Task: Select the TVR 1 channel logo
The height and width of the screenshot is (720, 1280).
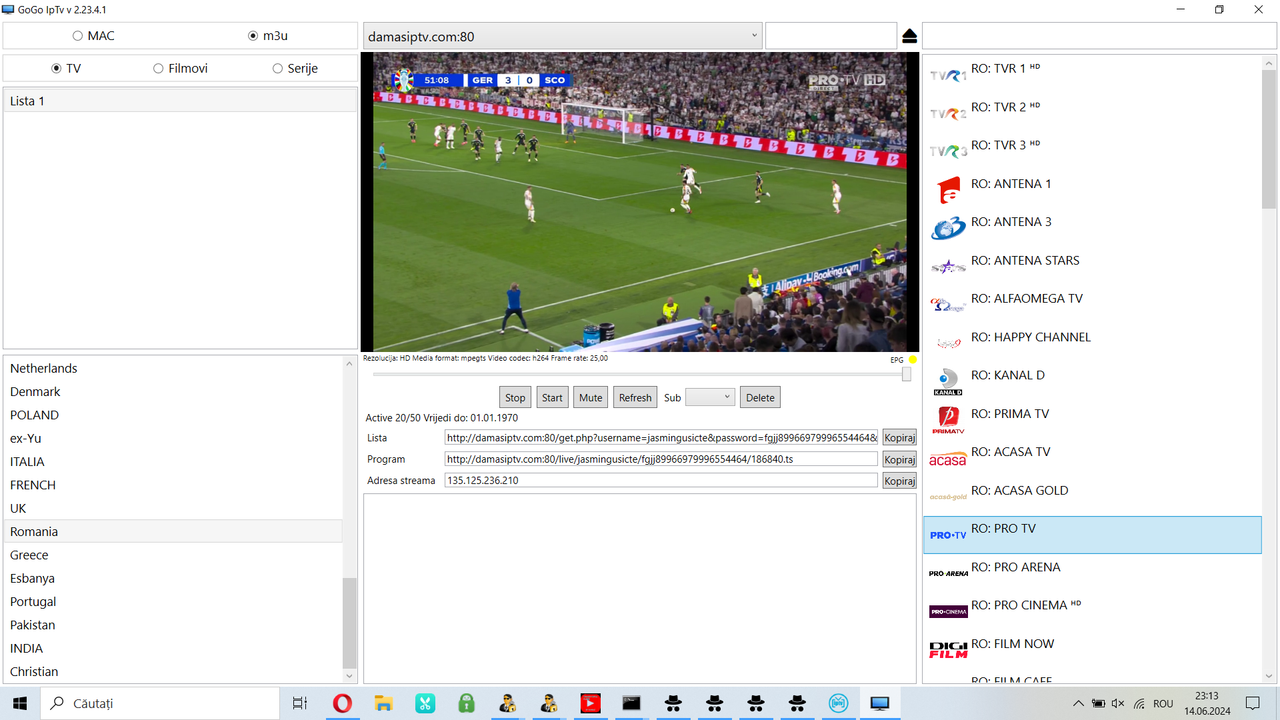Action: point(948,75)
